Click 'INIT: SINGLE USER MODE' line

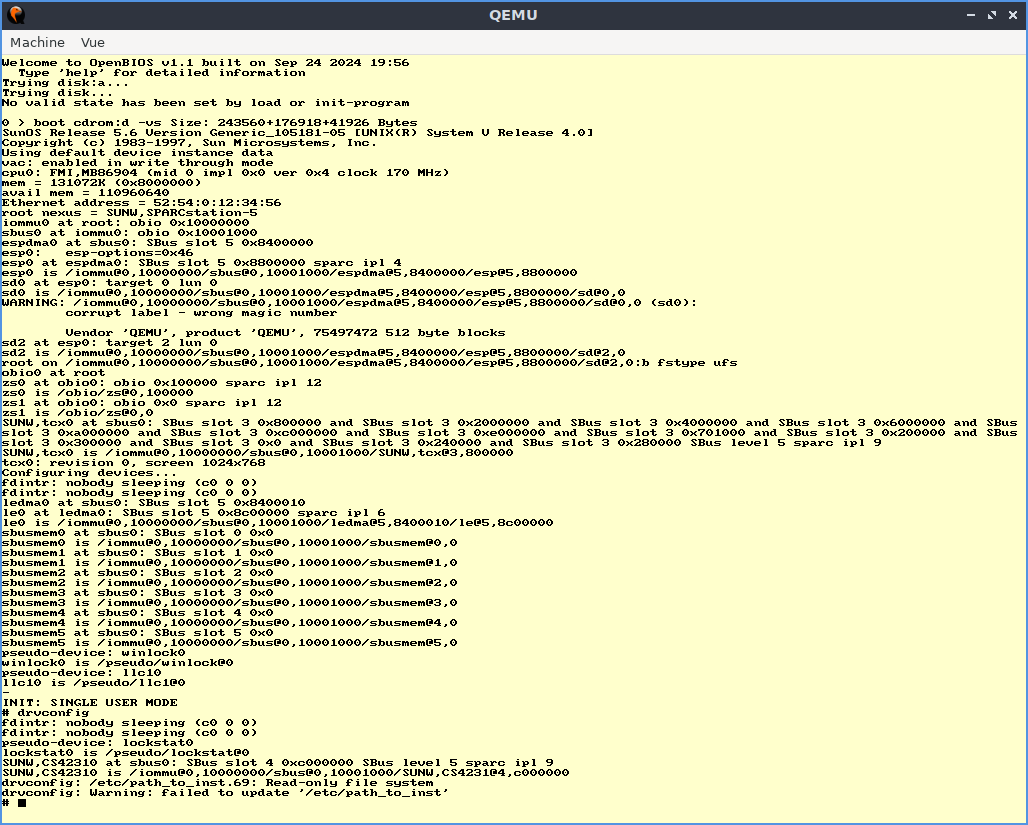89,703
